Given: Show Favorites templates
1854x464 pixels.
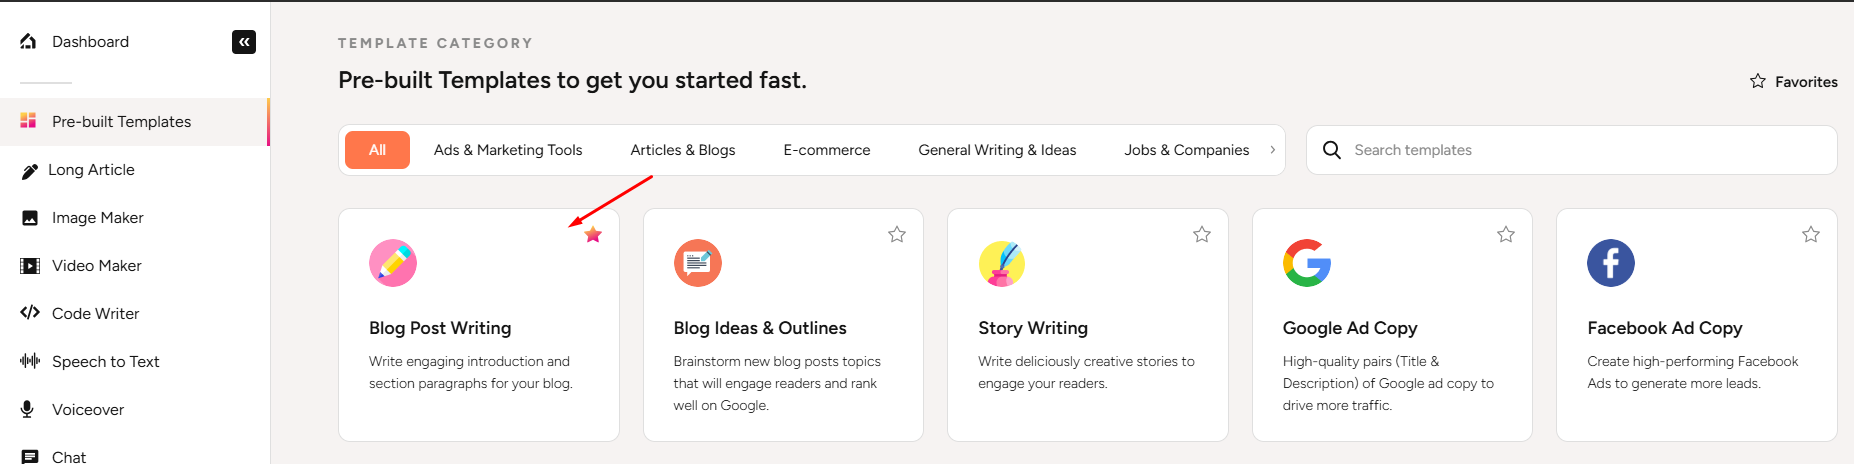Looking at the screenshot, I should 1794,82.
